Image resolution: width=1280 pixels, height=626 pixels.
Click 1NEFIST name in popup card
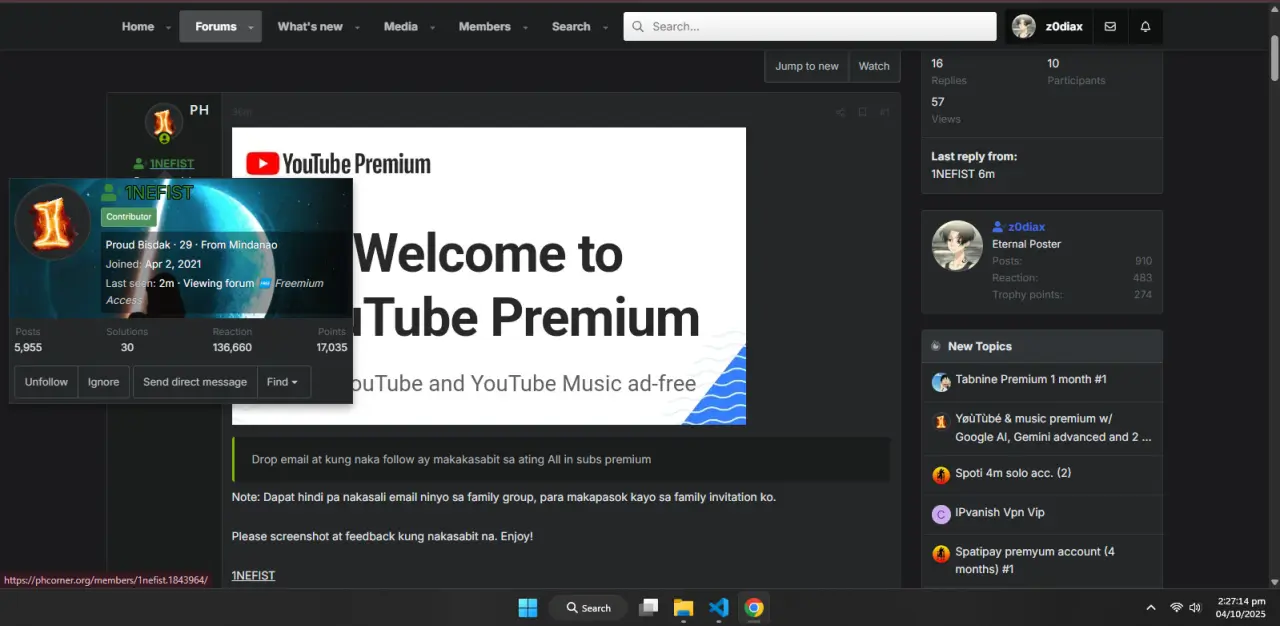(159, 192)
